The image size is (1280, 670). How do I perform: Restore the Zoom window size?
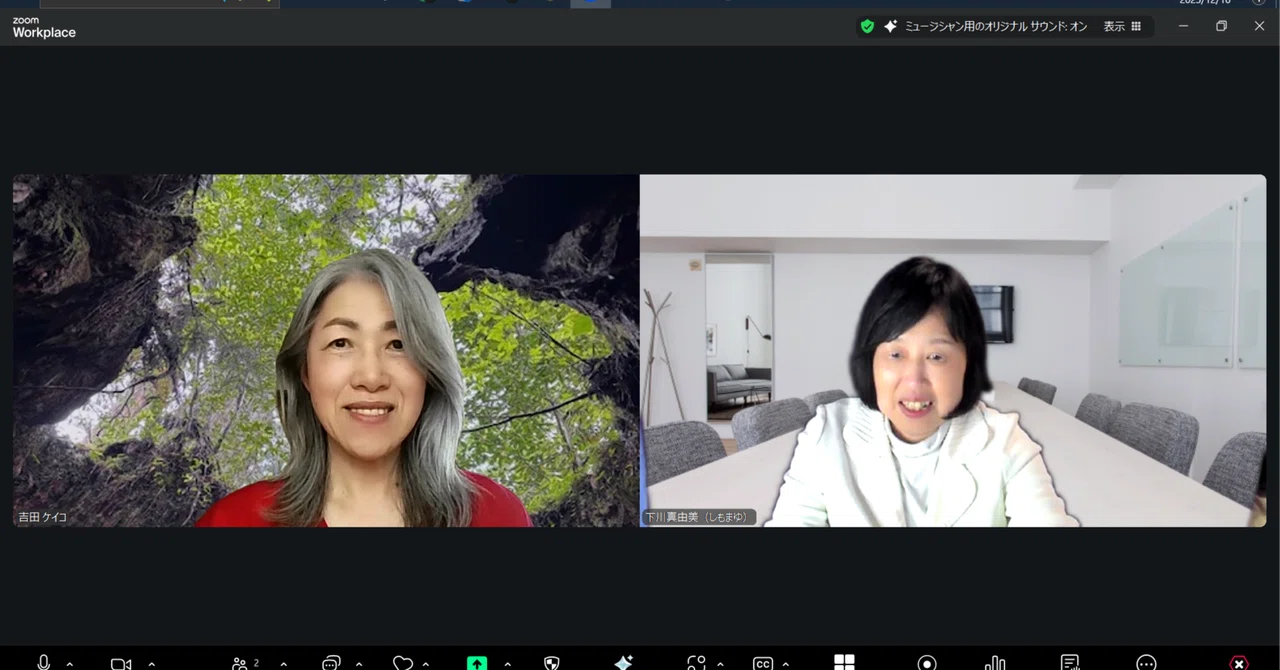point(1221,26)
